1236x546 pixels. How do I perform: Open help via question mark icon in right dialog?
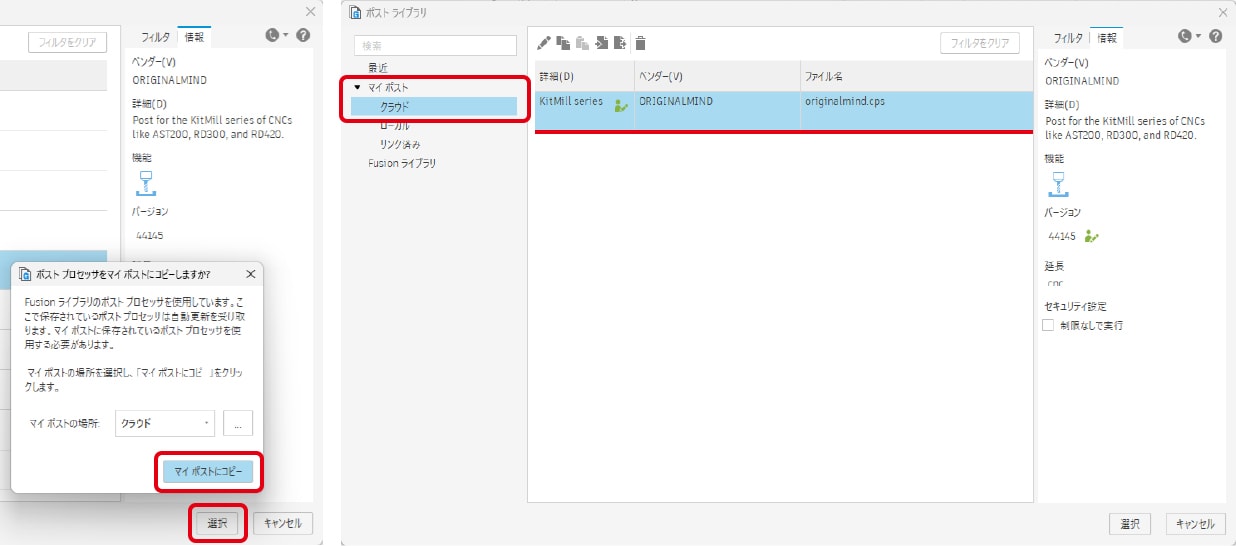1215,36
